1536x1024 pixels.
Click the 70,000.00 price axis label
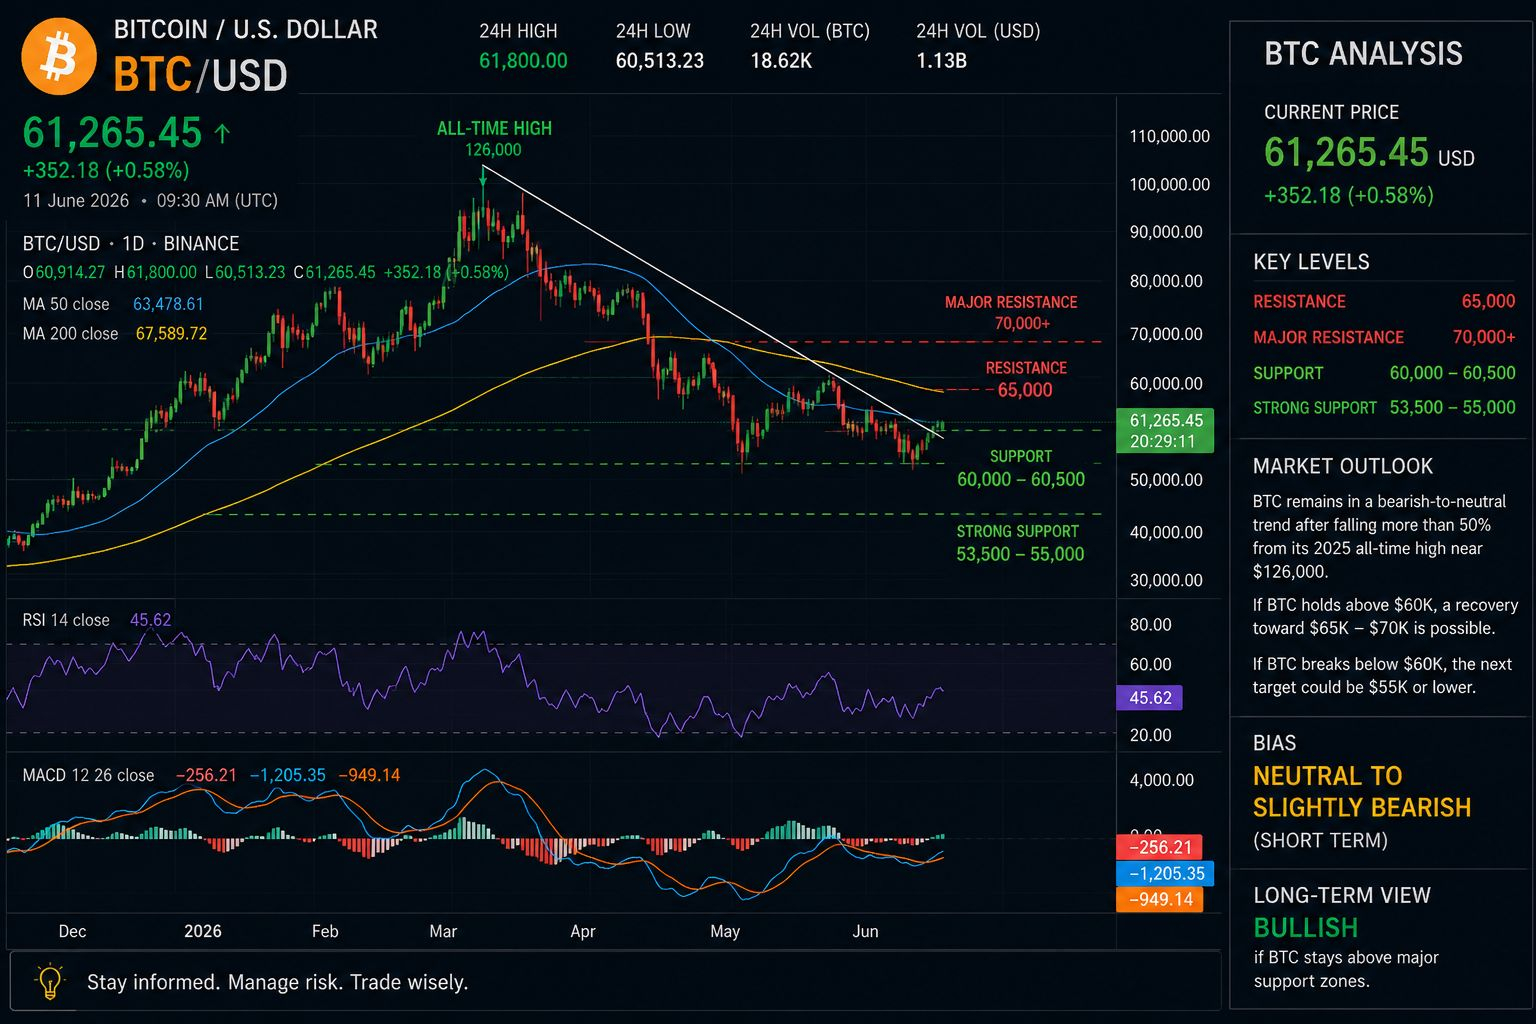[1166, 334]
